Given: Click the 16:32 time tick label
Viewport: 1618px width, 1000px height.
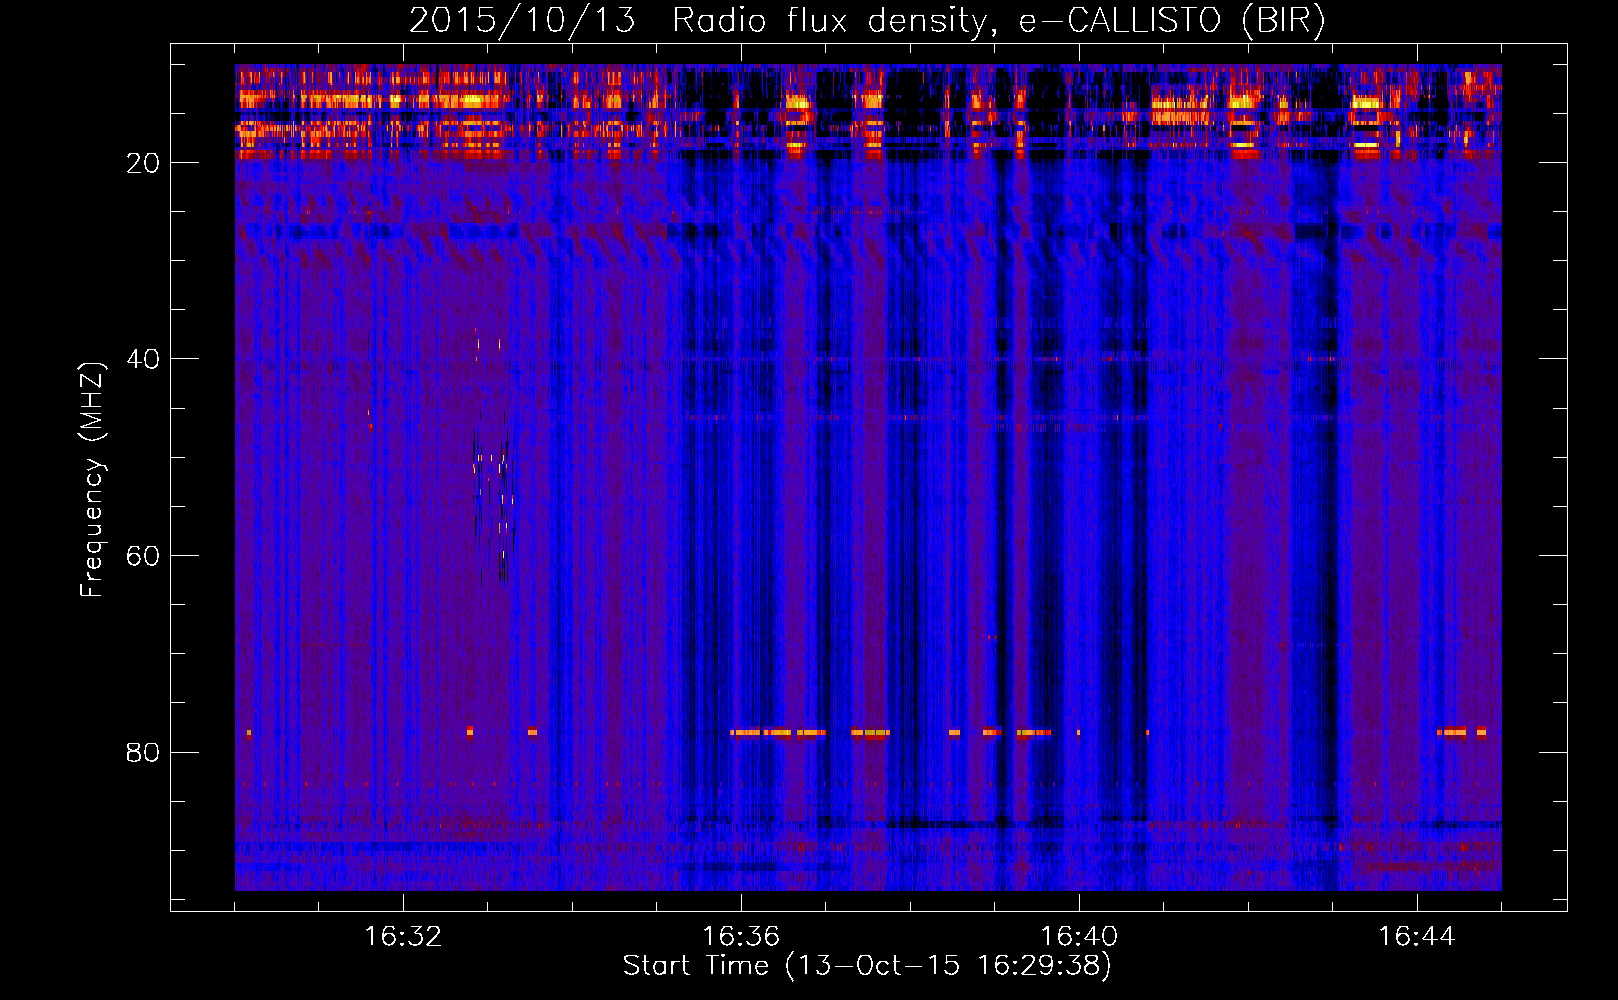Looking at the screenshot, I should click(403, 937).
